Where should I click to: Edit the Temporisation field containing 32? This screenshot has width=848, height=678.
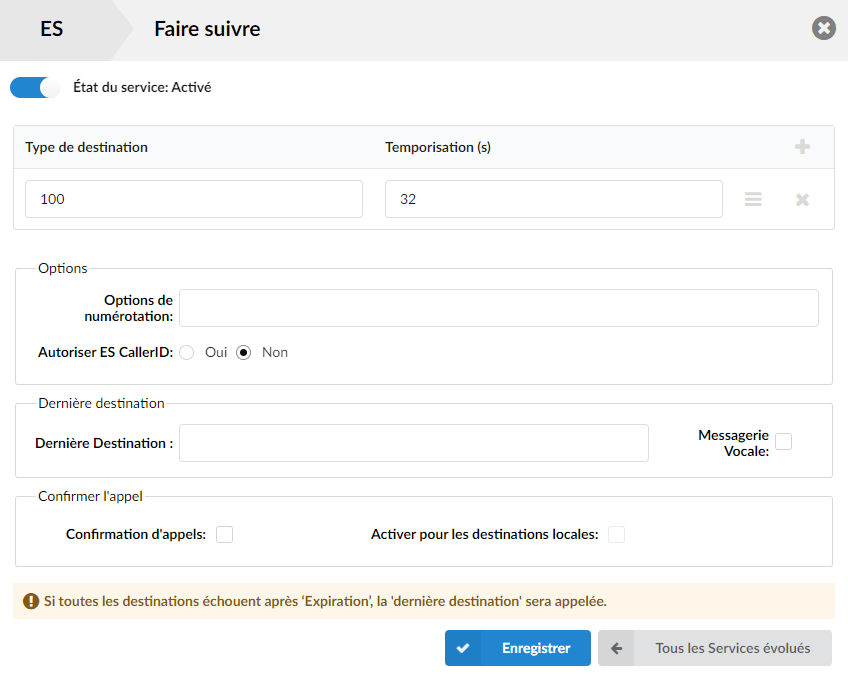(x=553, y=199)
